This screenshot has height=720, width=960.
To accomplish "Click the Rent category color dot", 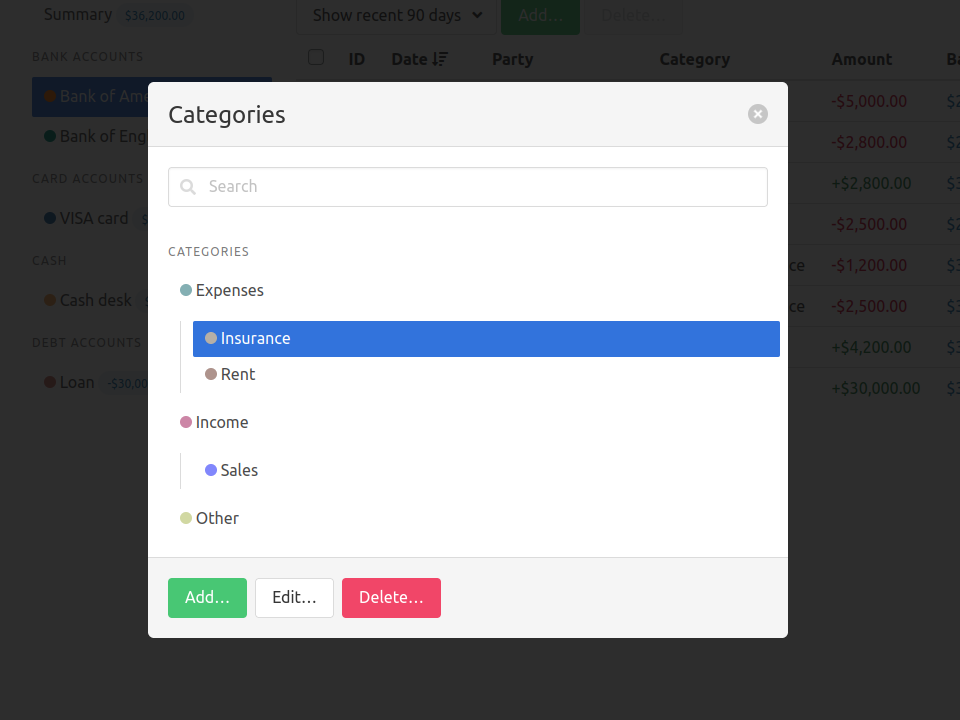I will [211, 375].
